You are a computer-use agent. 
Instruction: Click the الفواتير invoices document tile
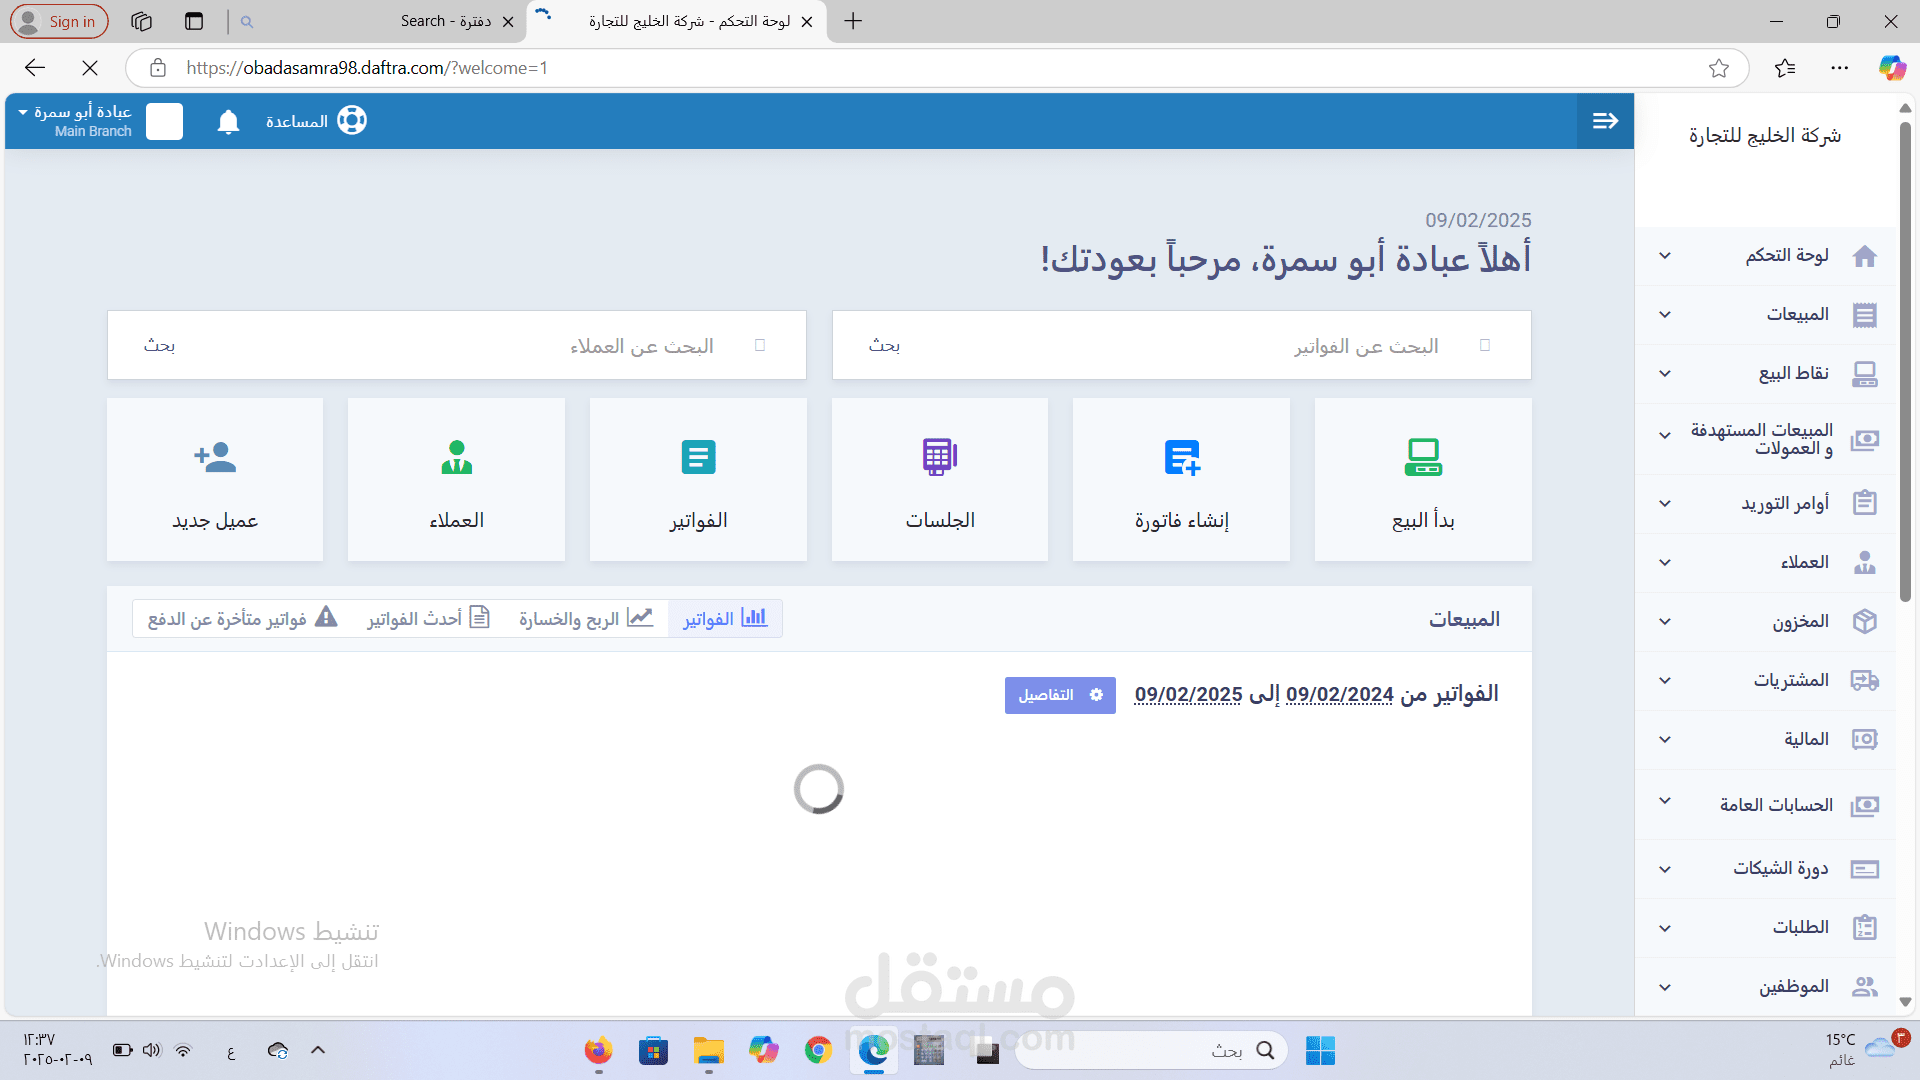(698, 457)
